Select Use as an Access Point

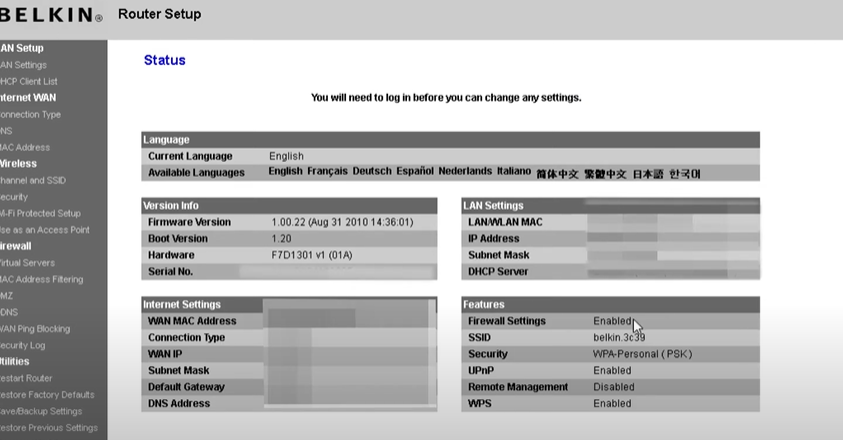pyautogui.click(x=45, y=229)
